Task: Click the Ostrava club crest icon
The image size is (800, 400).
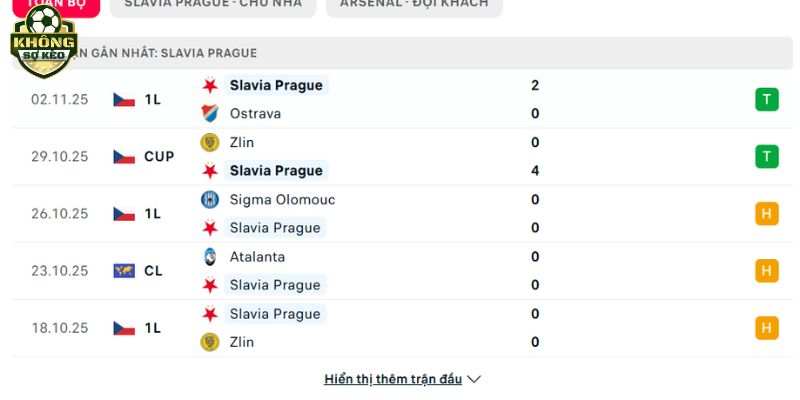Action: (x=210, y=113)
